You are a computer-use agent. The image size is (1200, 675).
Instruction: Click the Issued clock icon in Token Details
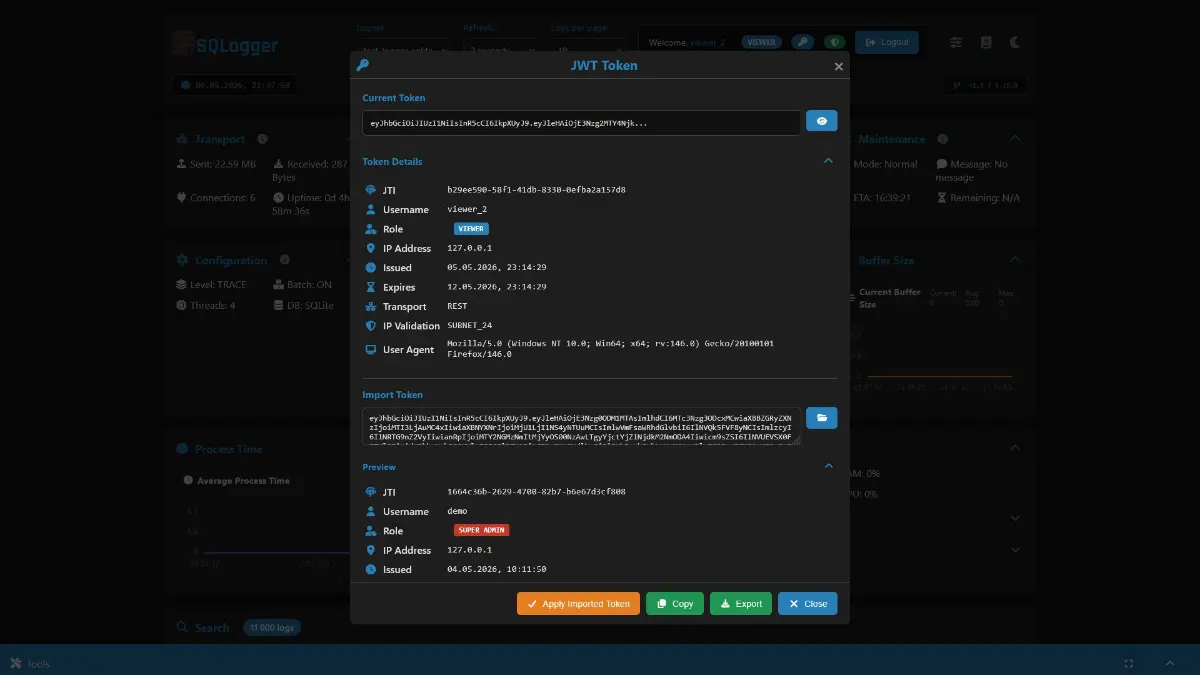pos(371,268)
